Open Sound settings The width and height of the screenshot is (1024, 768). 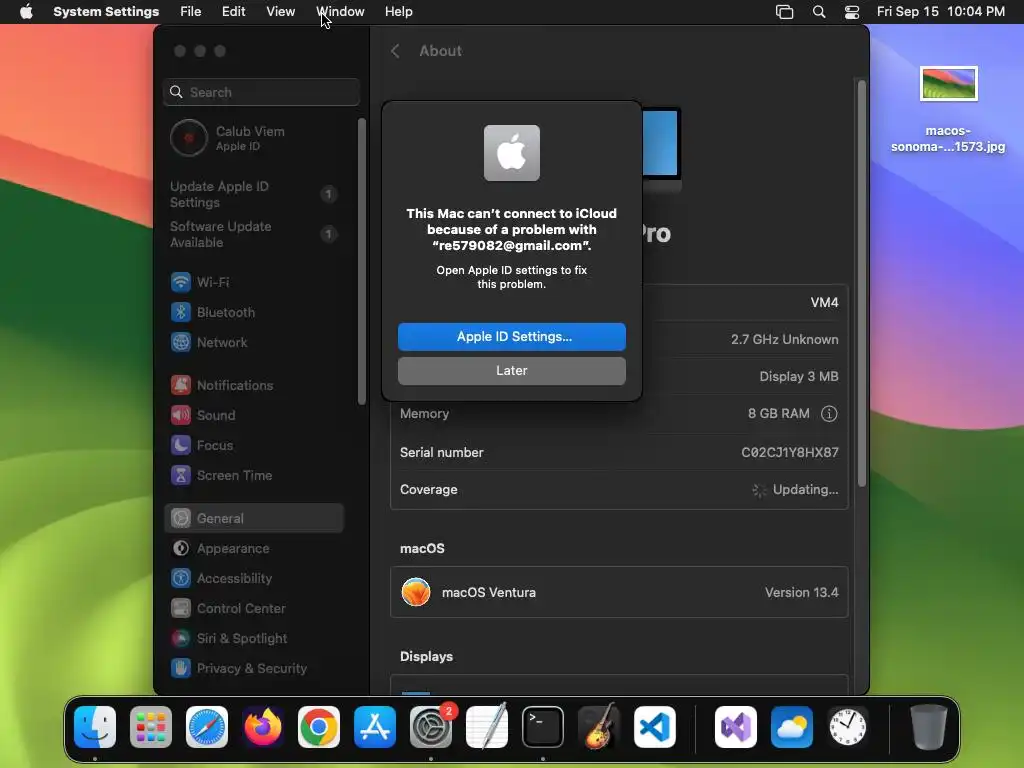255,415
